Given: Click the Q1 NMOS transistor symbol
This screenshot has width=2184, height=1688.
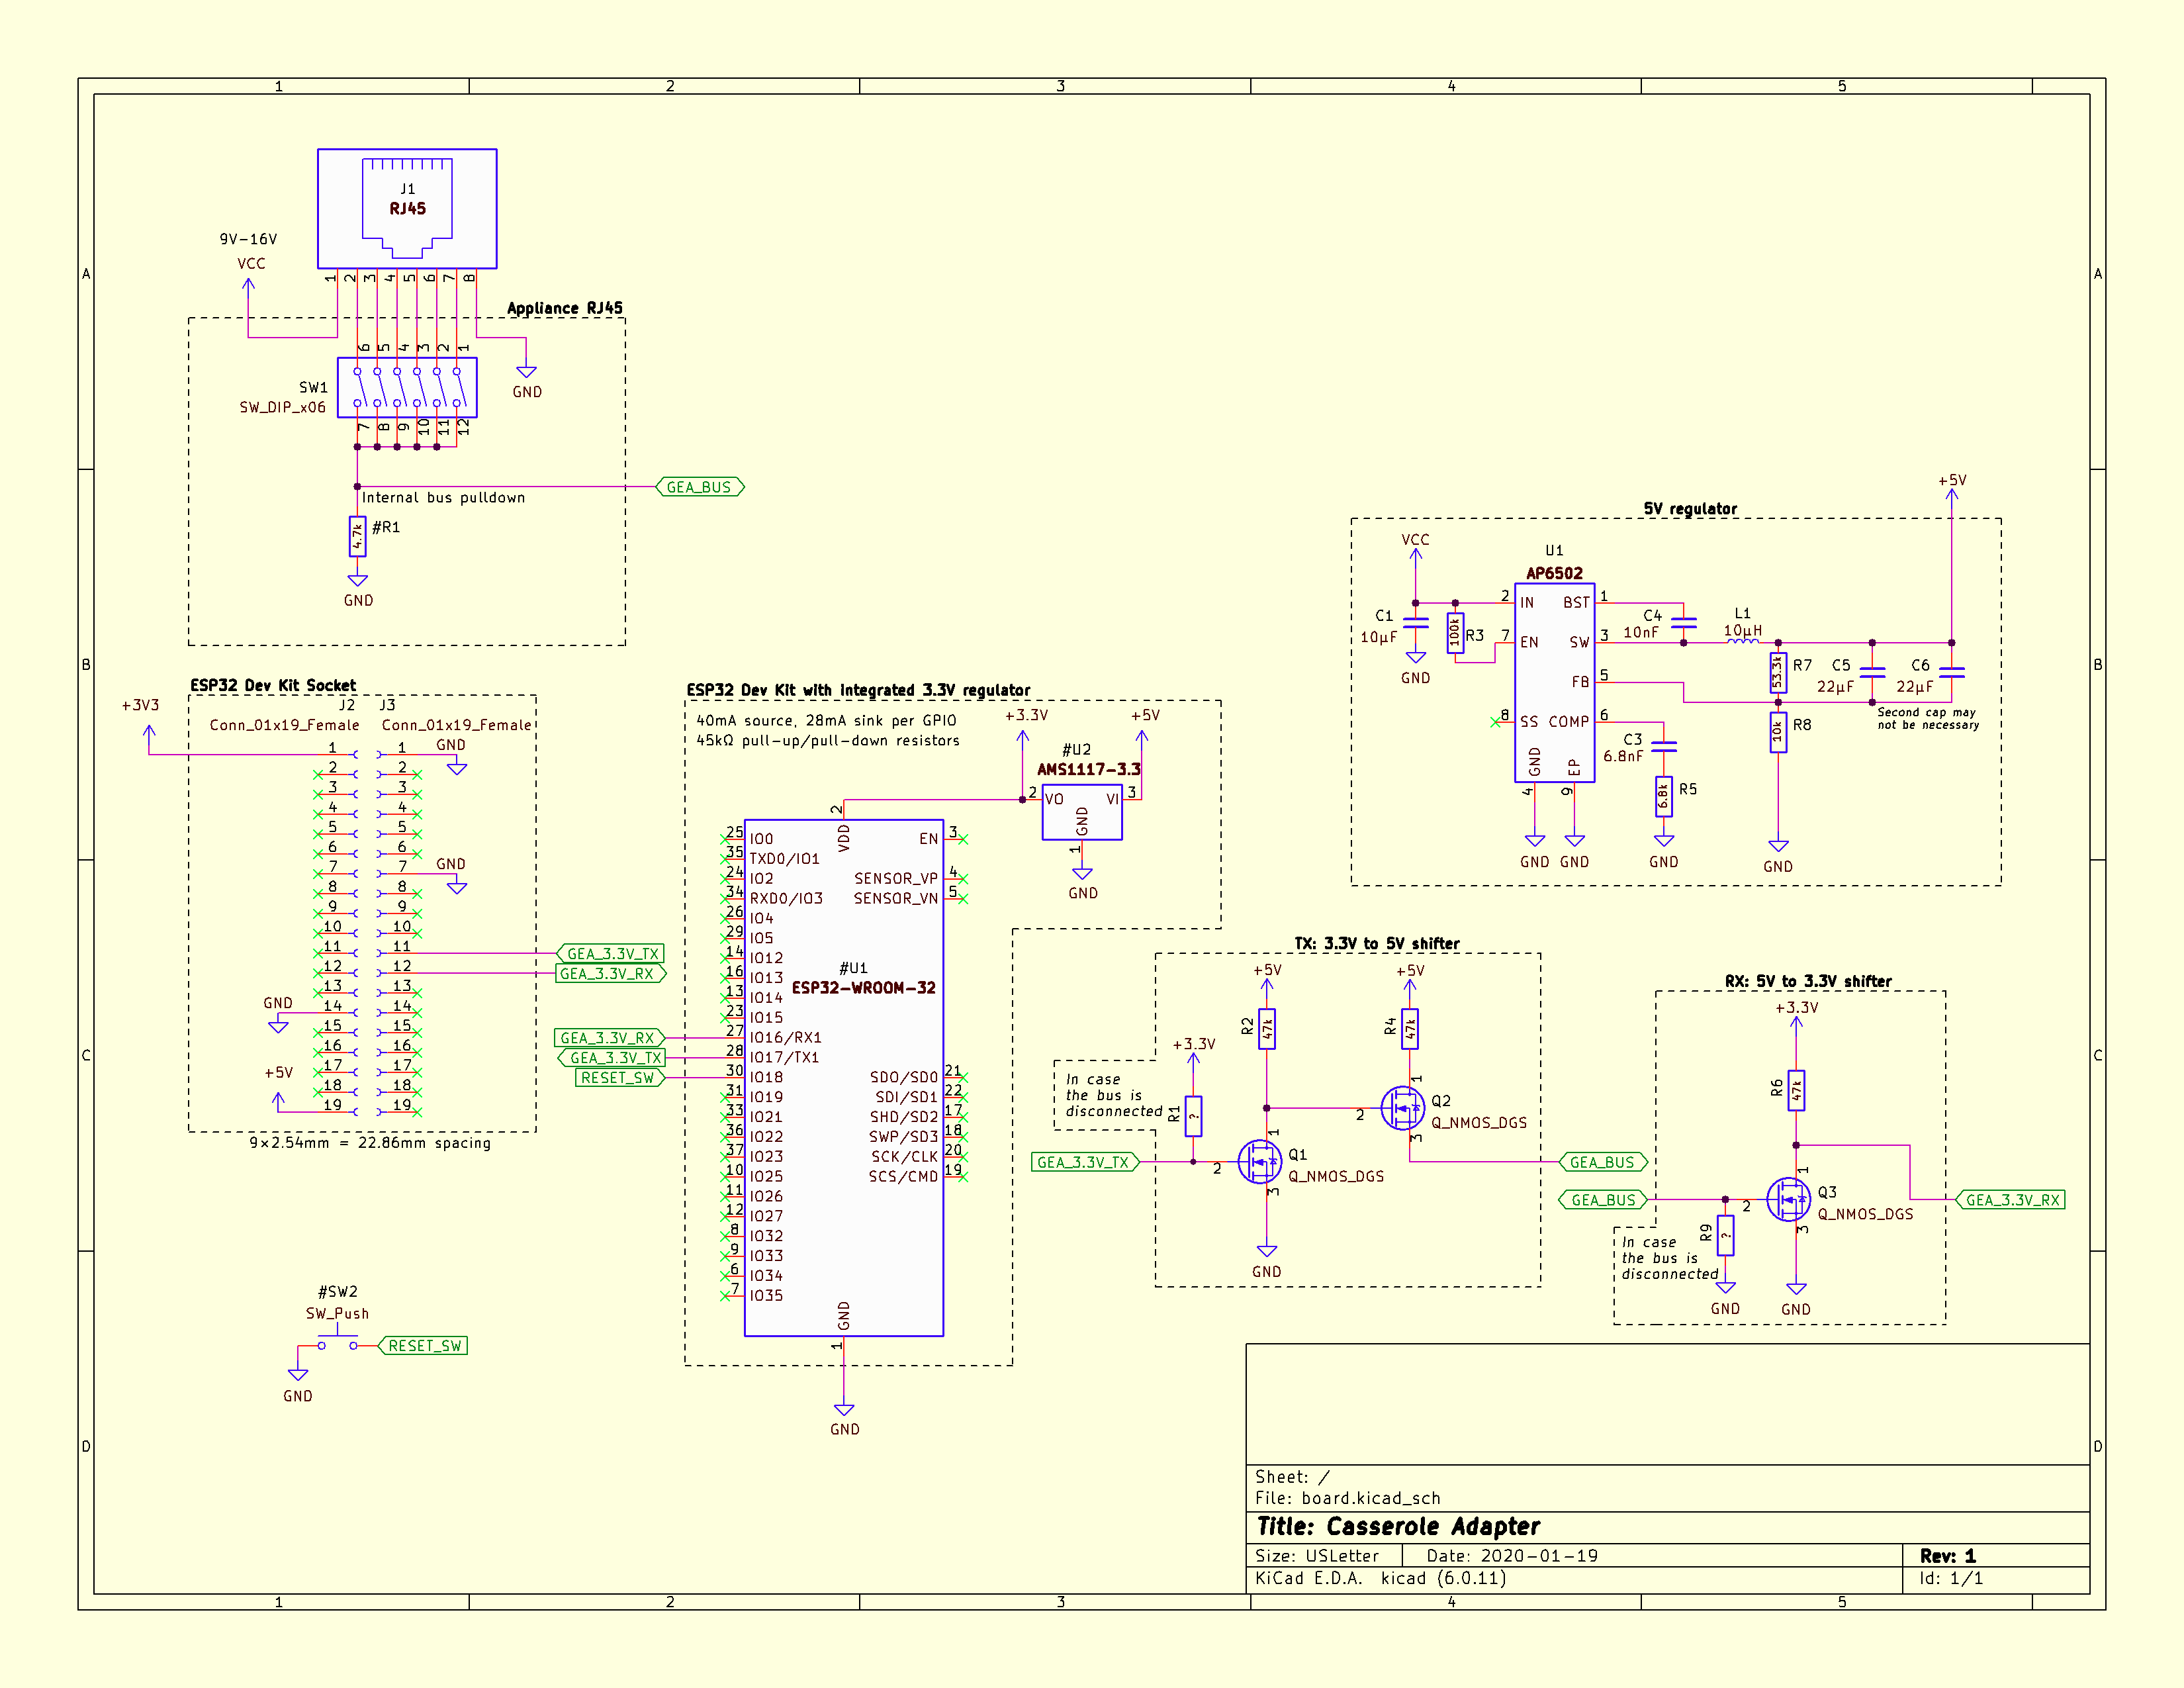Looking at the screenshot, I should (1259, 1162).
